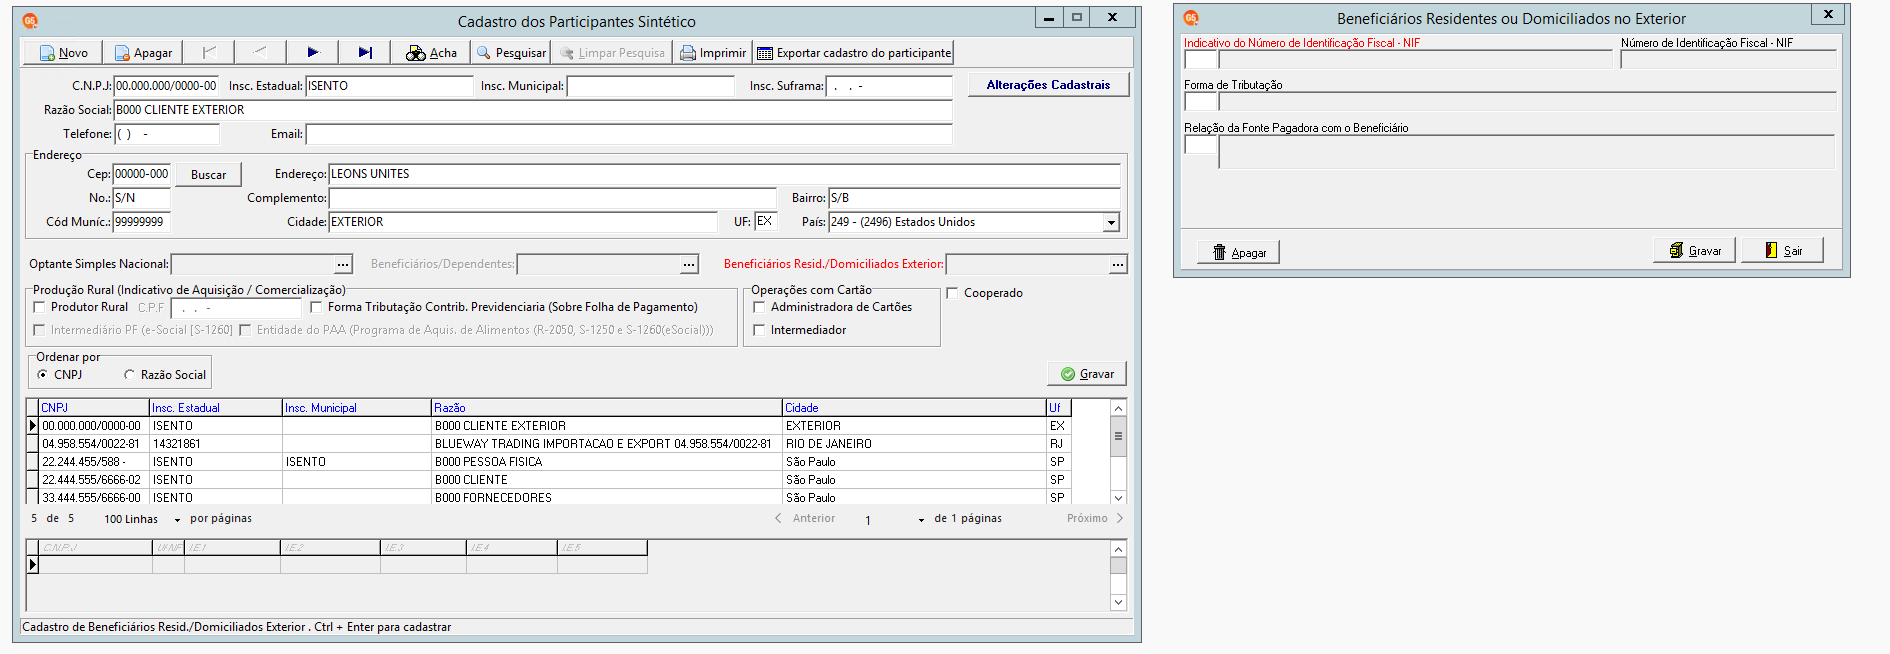Open the page number dropdown in pagination

[921, 520]
